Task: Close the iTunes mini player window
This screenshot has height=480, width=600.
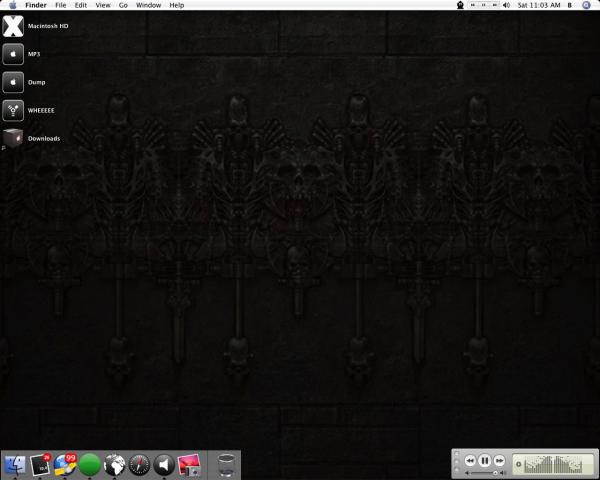Action: click(456, 454)
